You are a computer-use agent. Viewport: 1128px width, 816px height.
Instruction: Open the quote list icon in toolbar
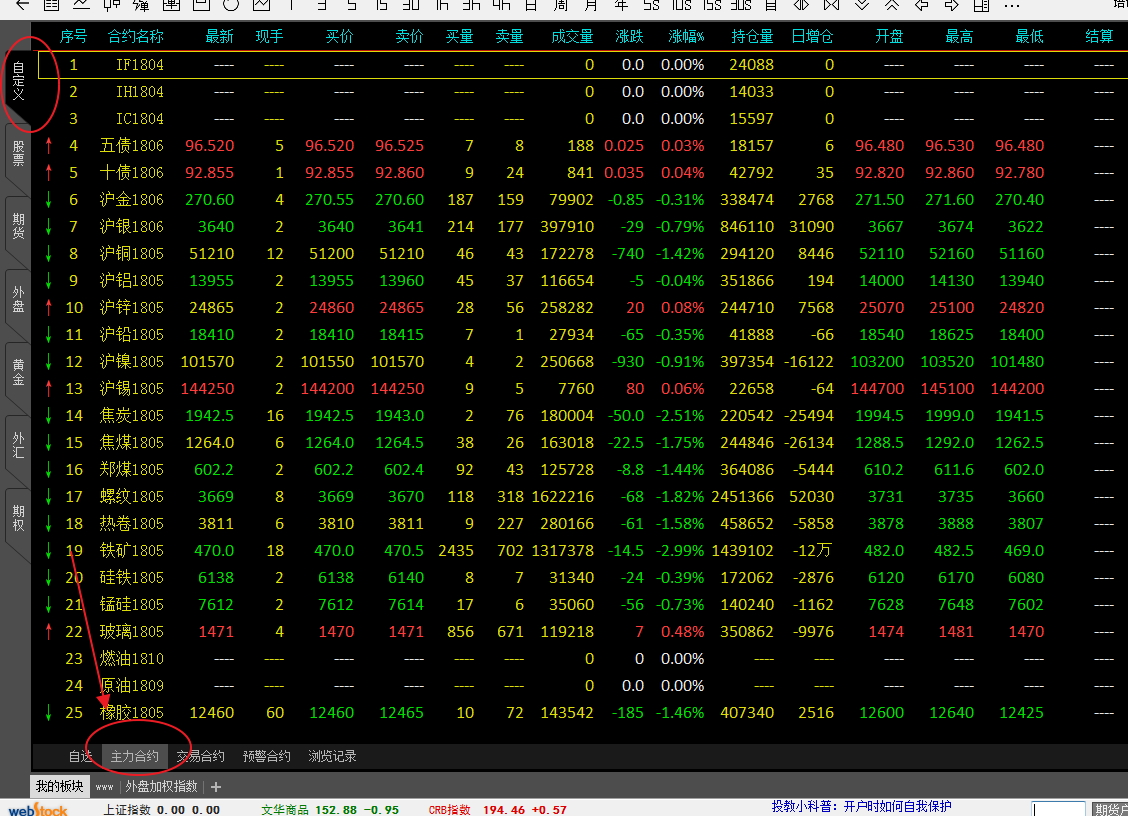52,5
